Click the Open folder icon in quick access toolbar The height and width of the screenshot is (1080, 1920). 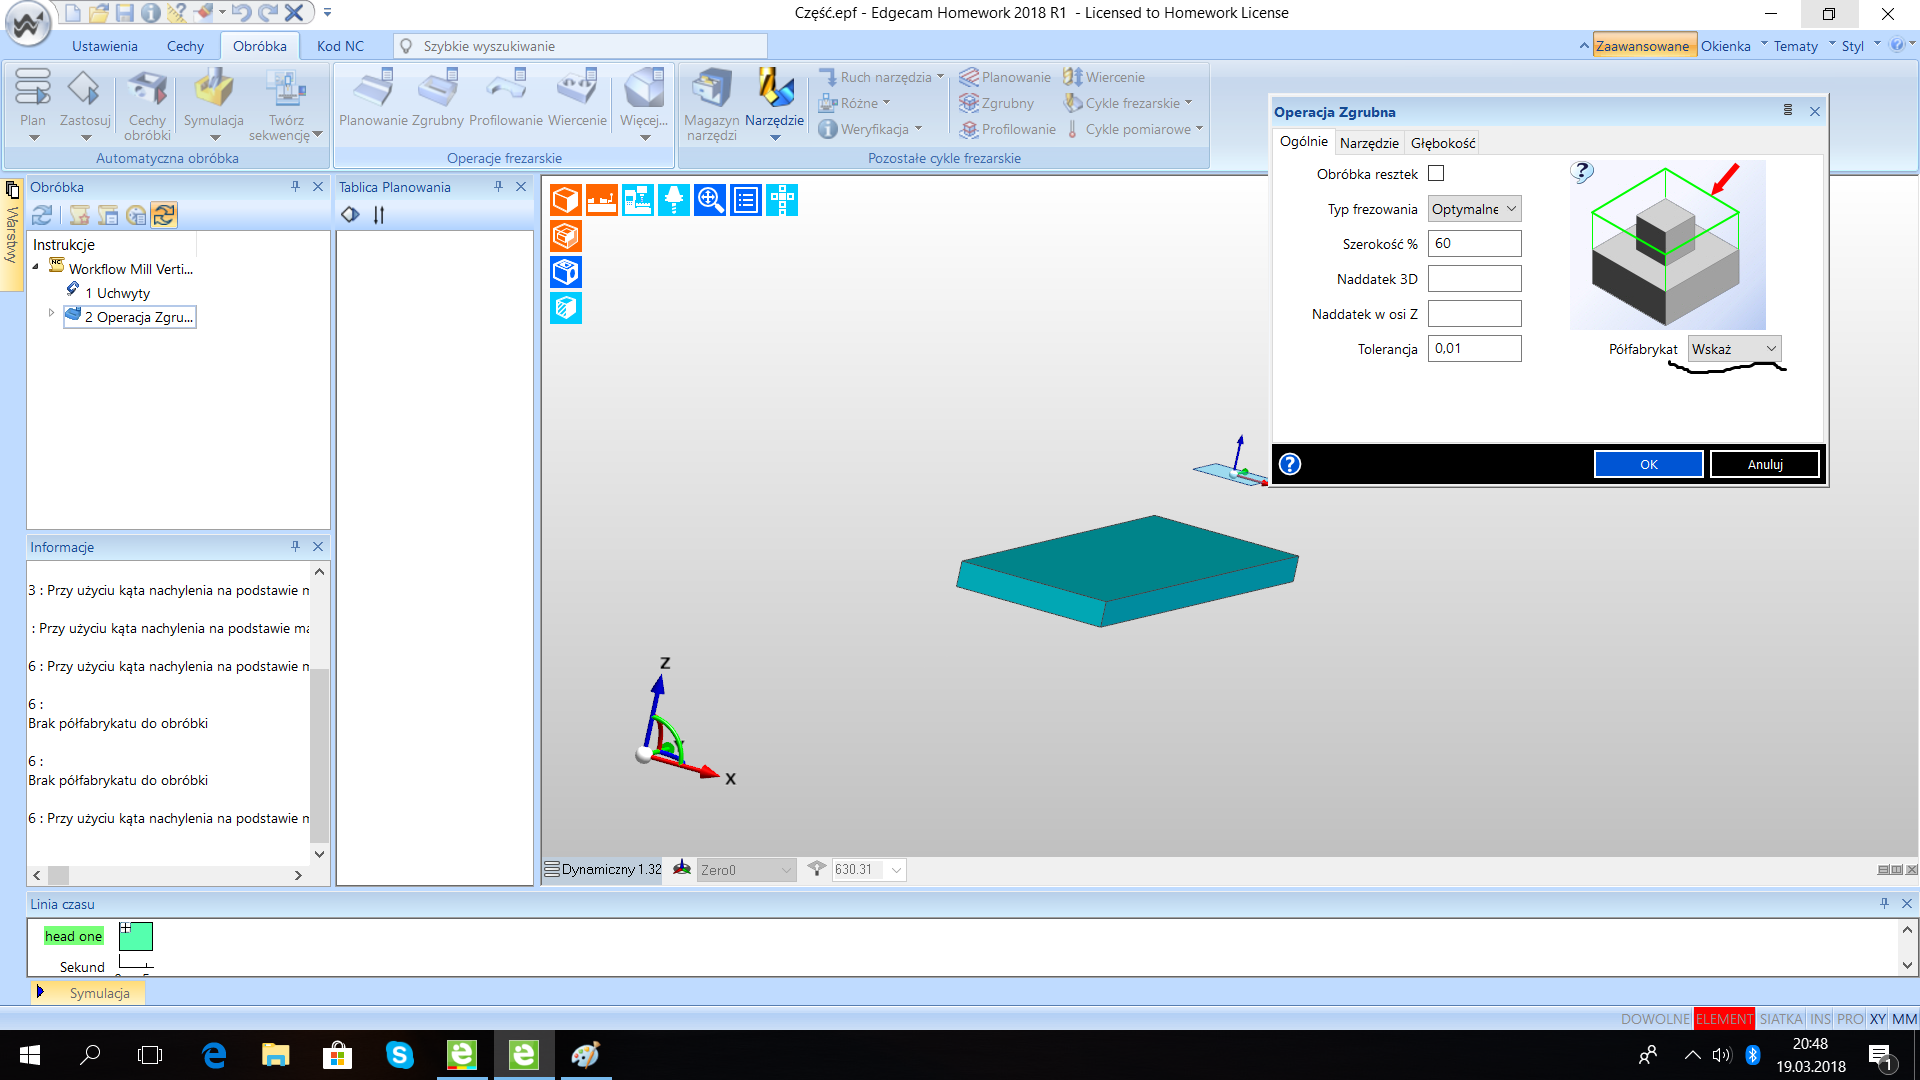pos(98,13)
